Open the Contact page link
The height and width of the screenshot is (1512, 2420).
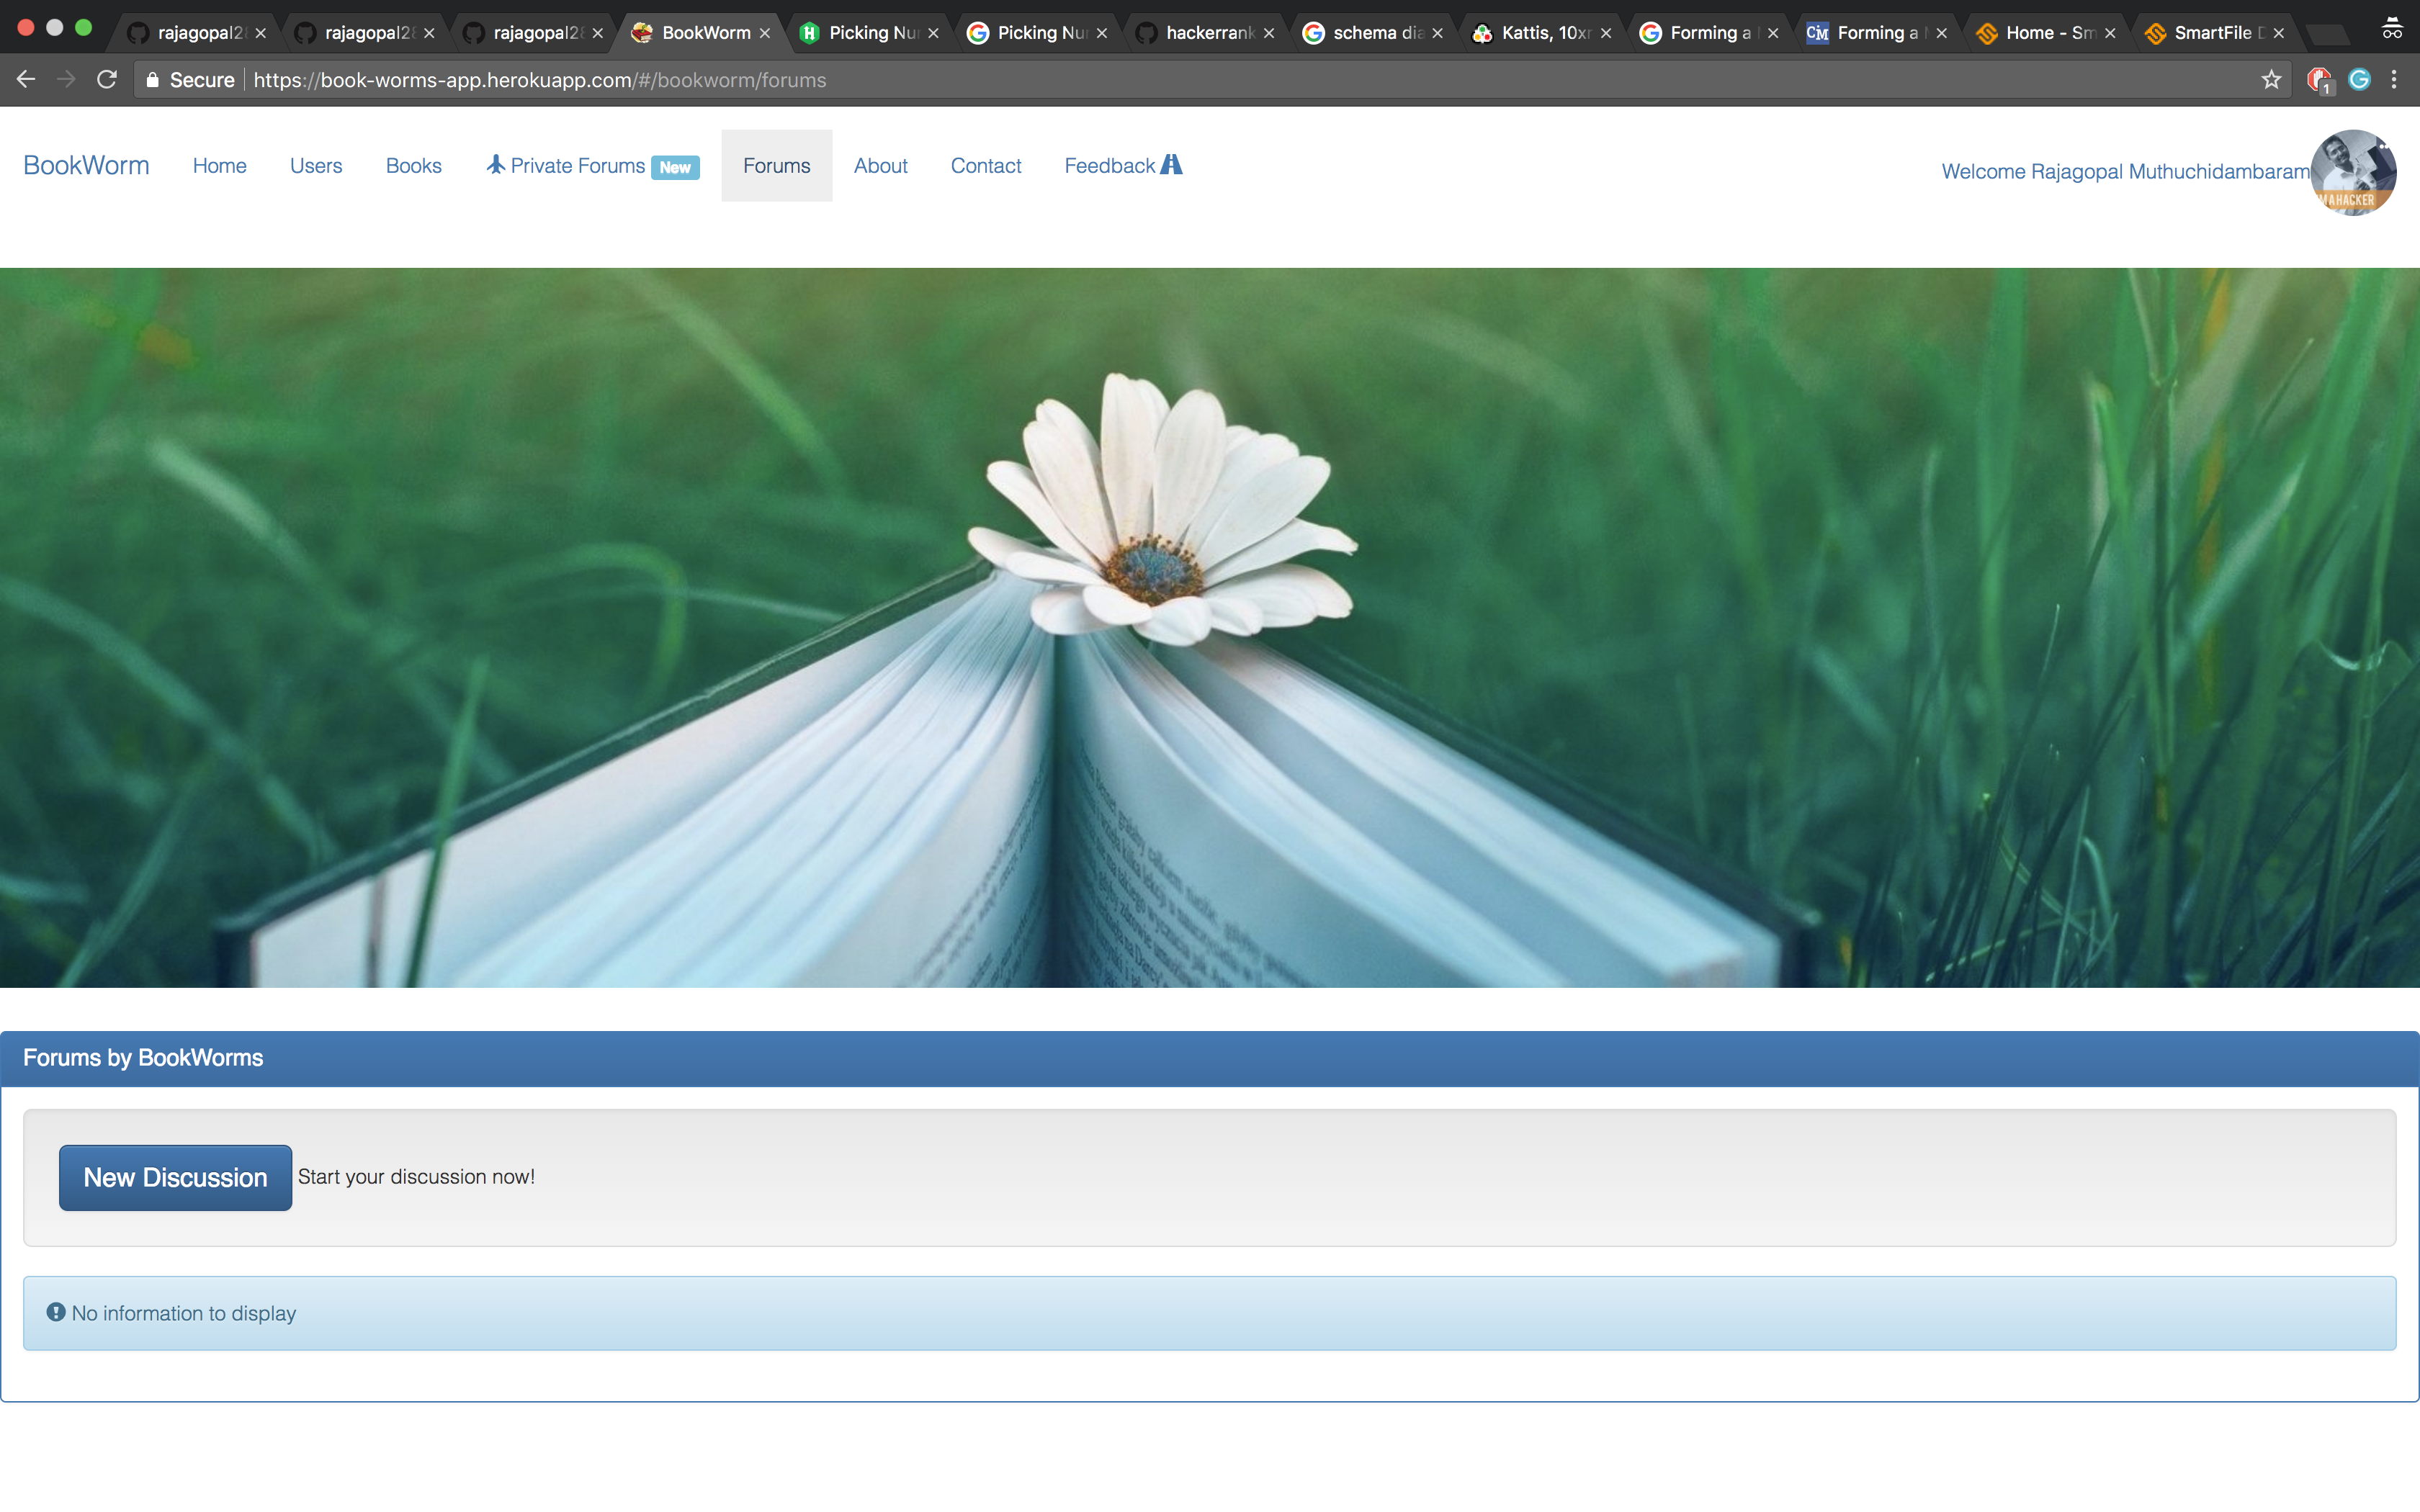985,166
